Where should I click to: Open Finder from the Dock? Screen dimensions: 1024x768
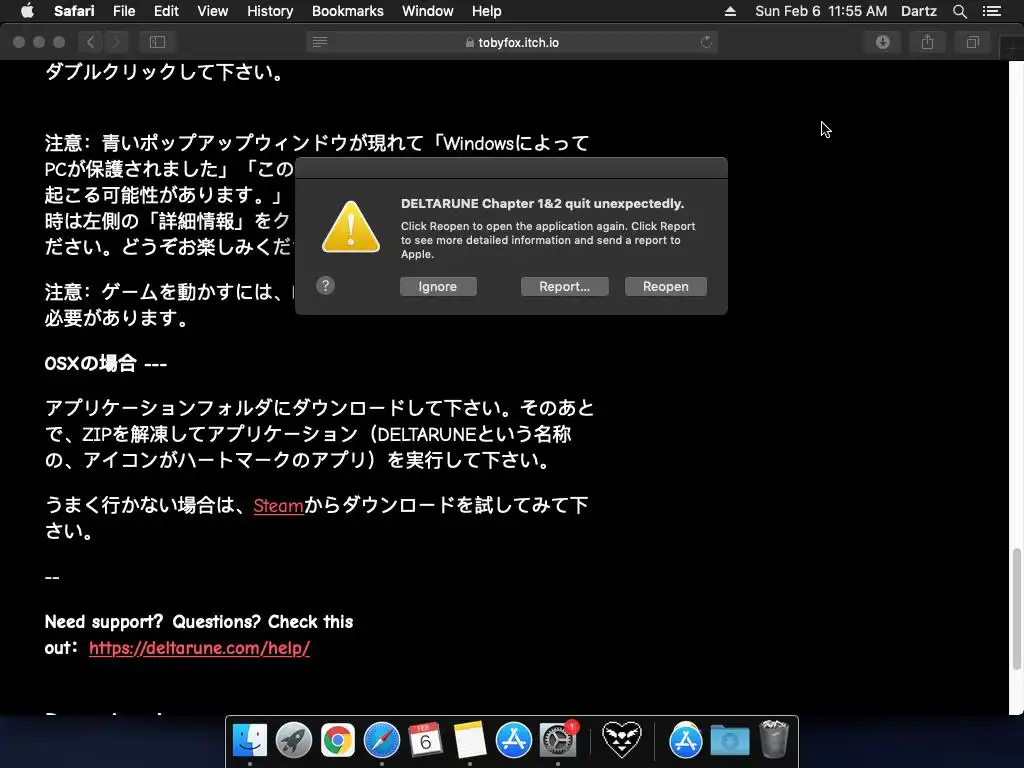pos(249,740)
